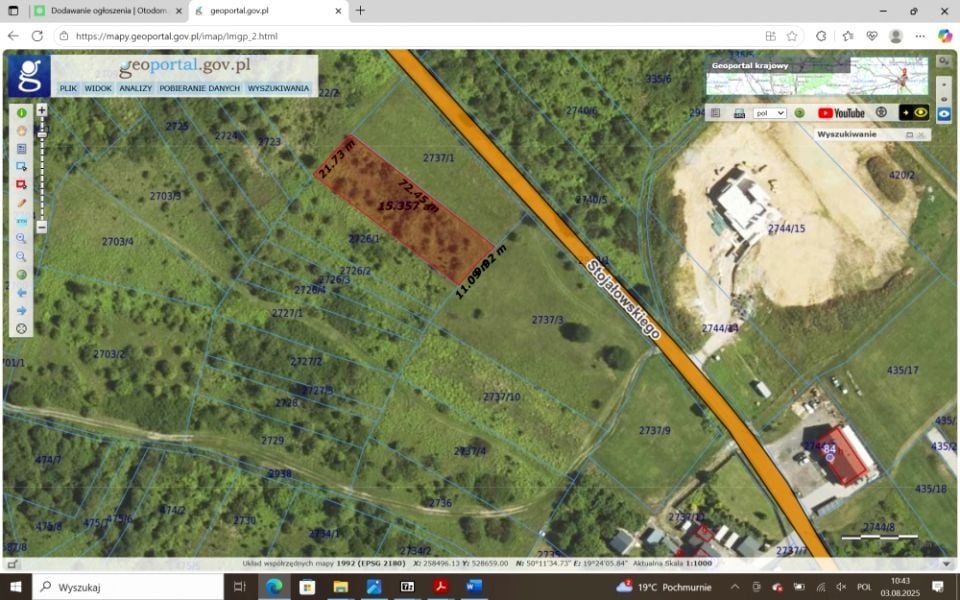Go to next map view arrow
Viewport: 960px width, 600px height.
click(21, 310)
